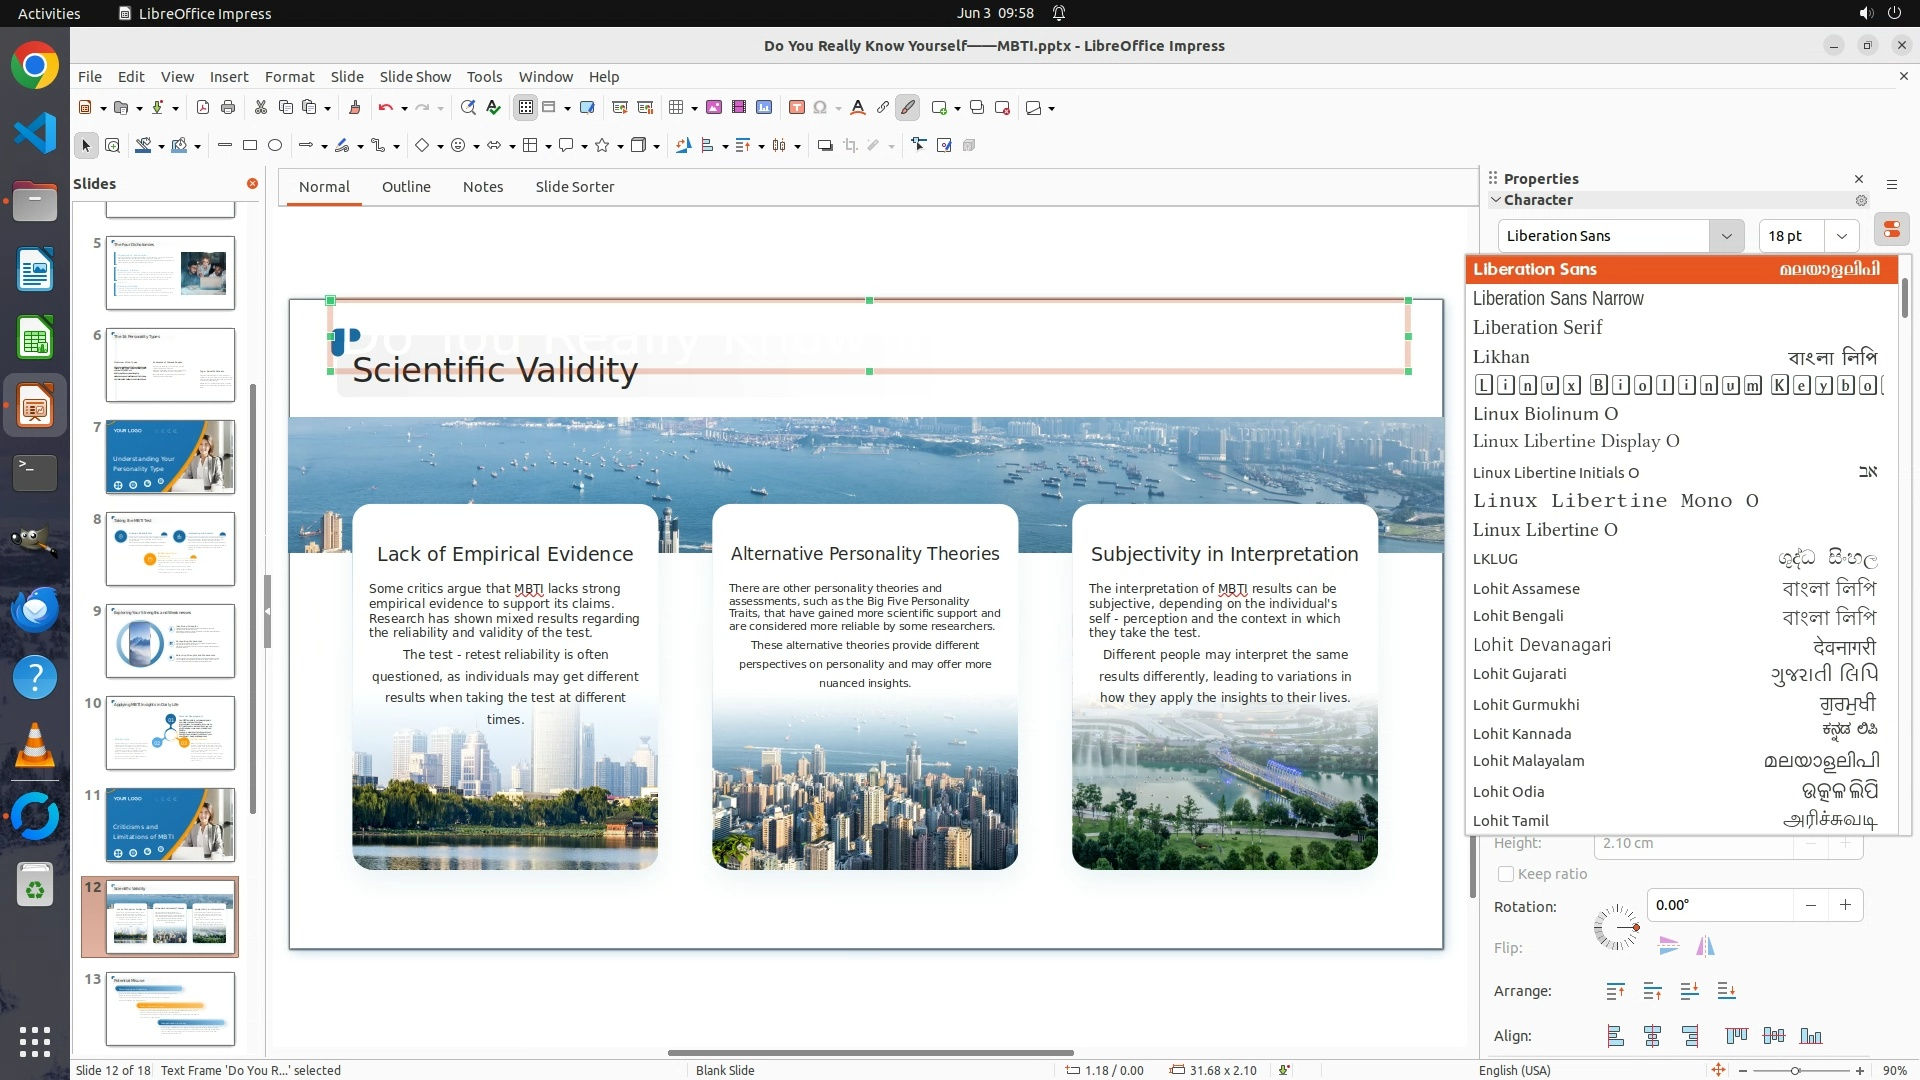Switch to the Slide Sorter tab
The image size is (1920, 1080).
point(574,187)
